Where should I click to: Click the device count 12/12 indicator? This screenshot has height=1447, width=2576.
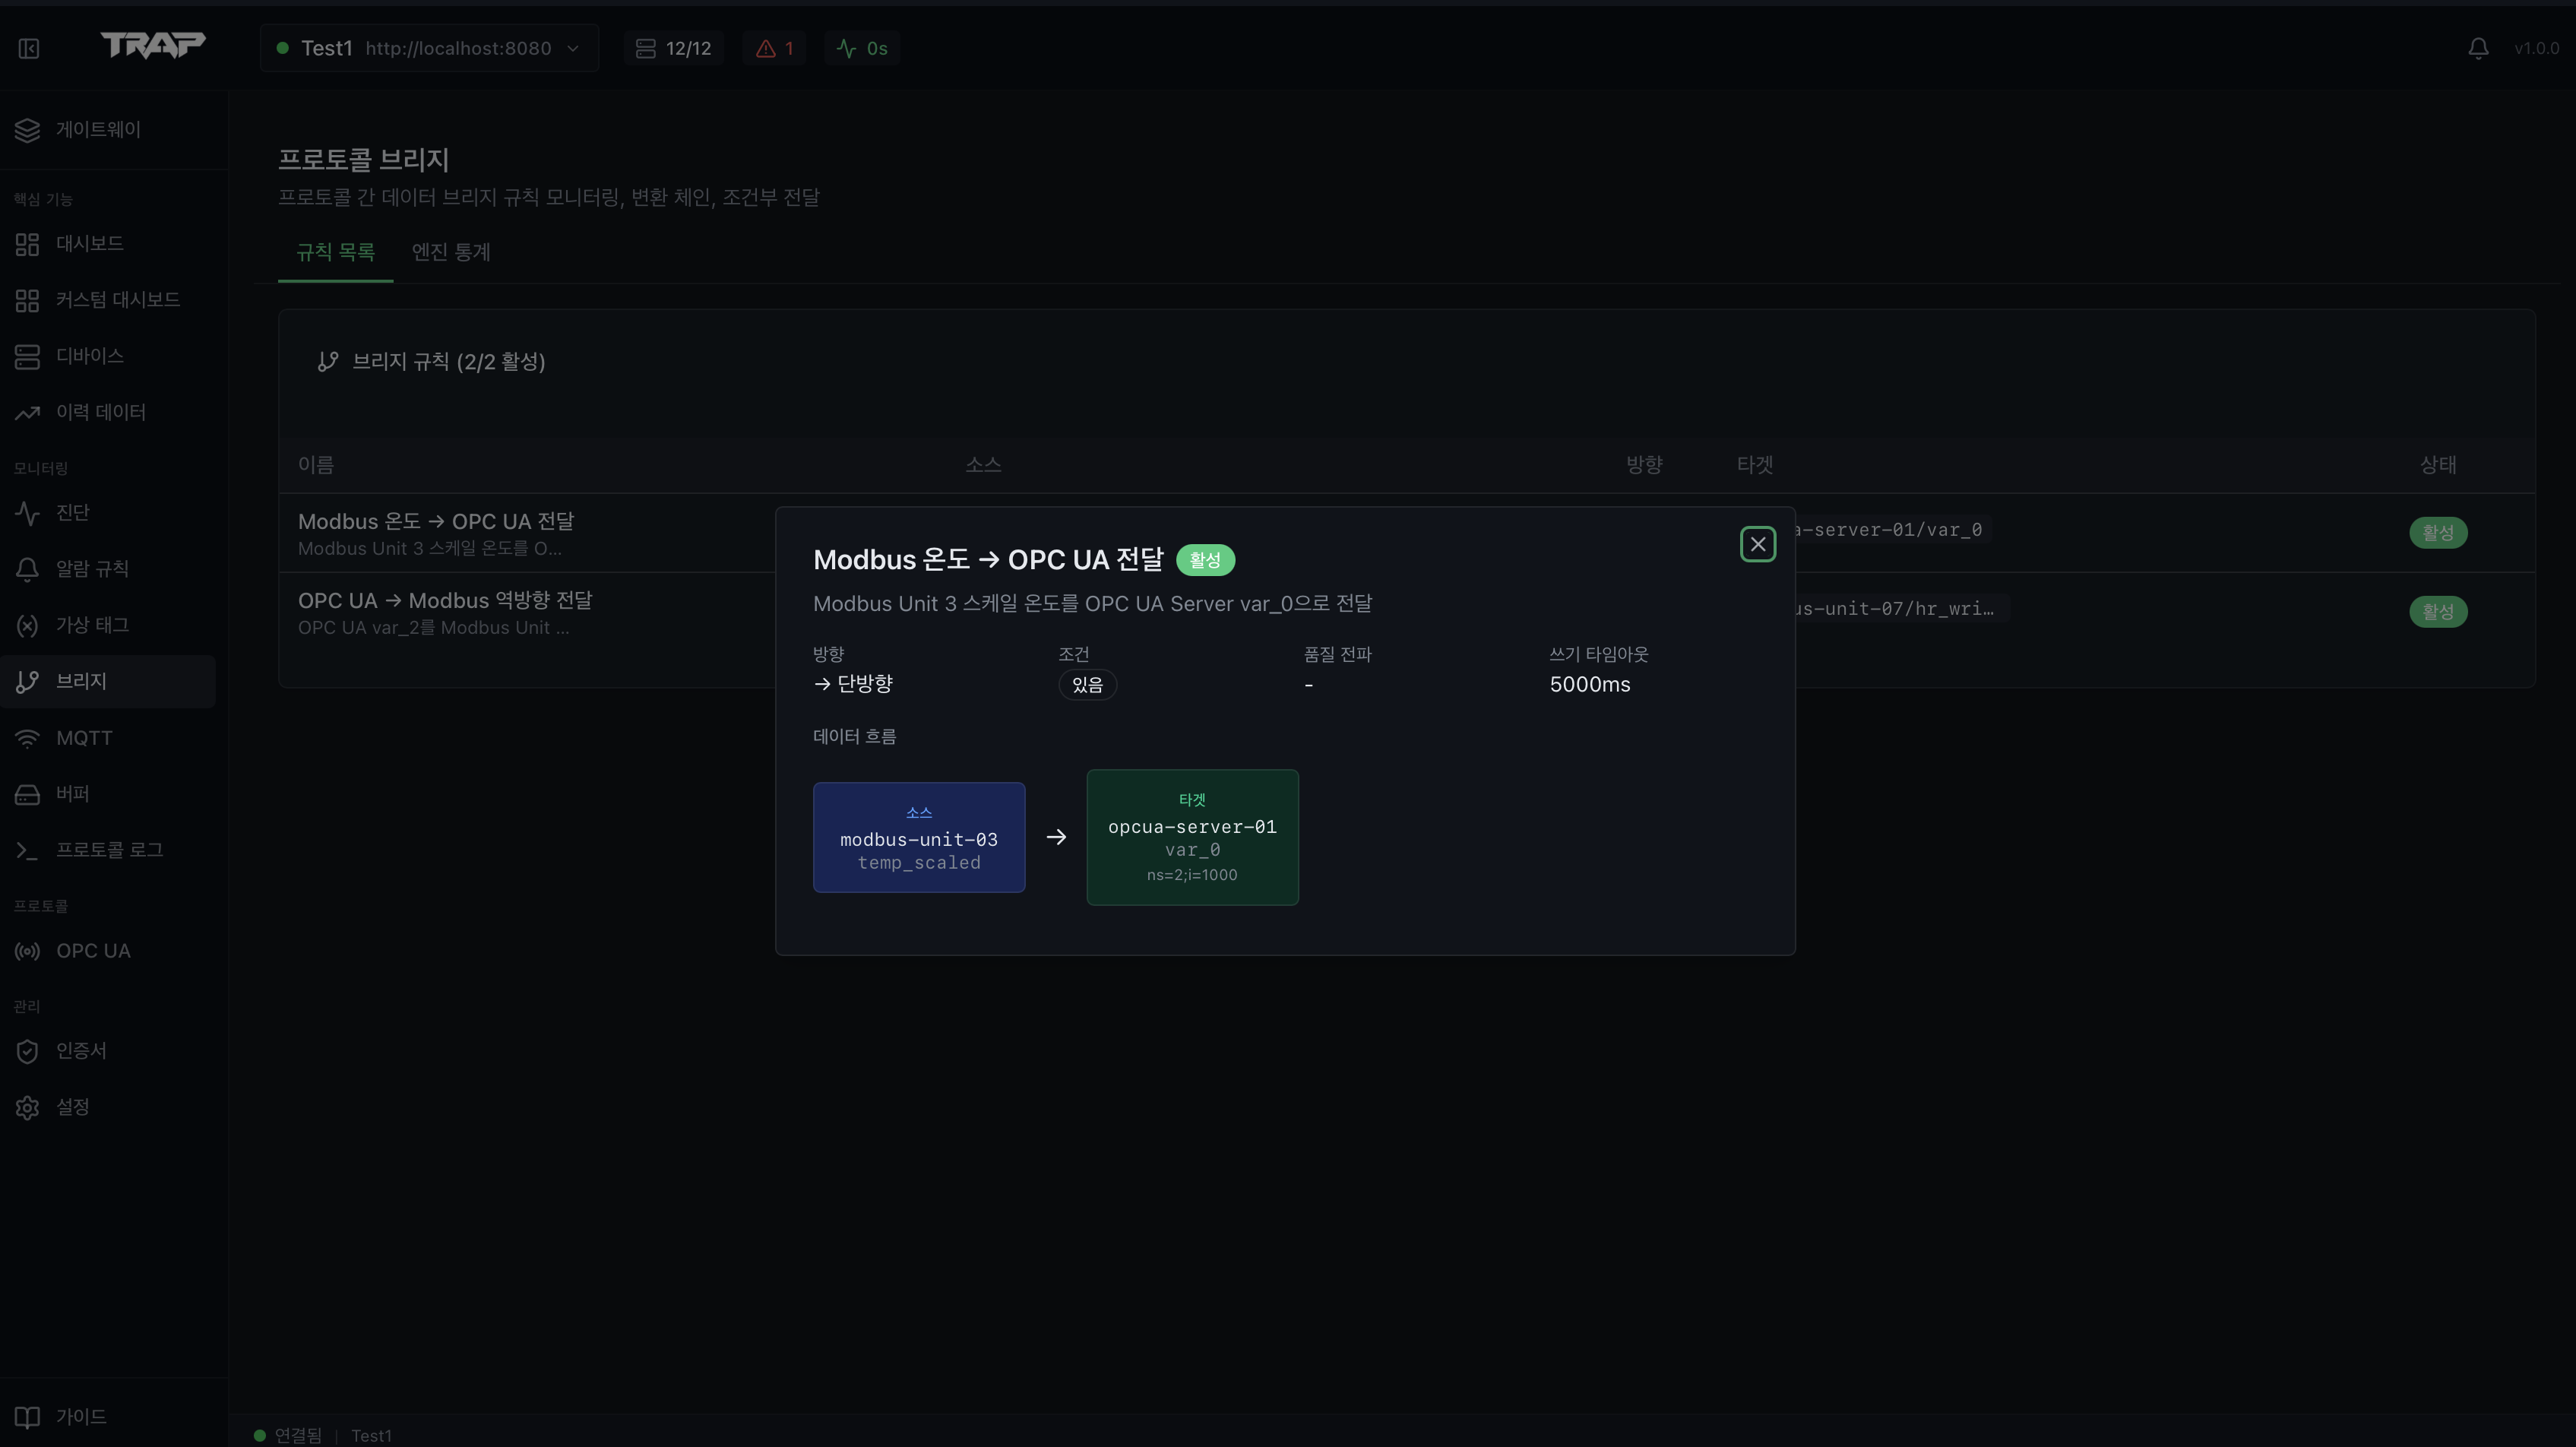674,48
